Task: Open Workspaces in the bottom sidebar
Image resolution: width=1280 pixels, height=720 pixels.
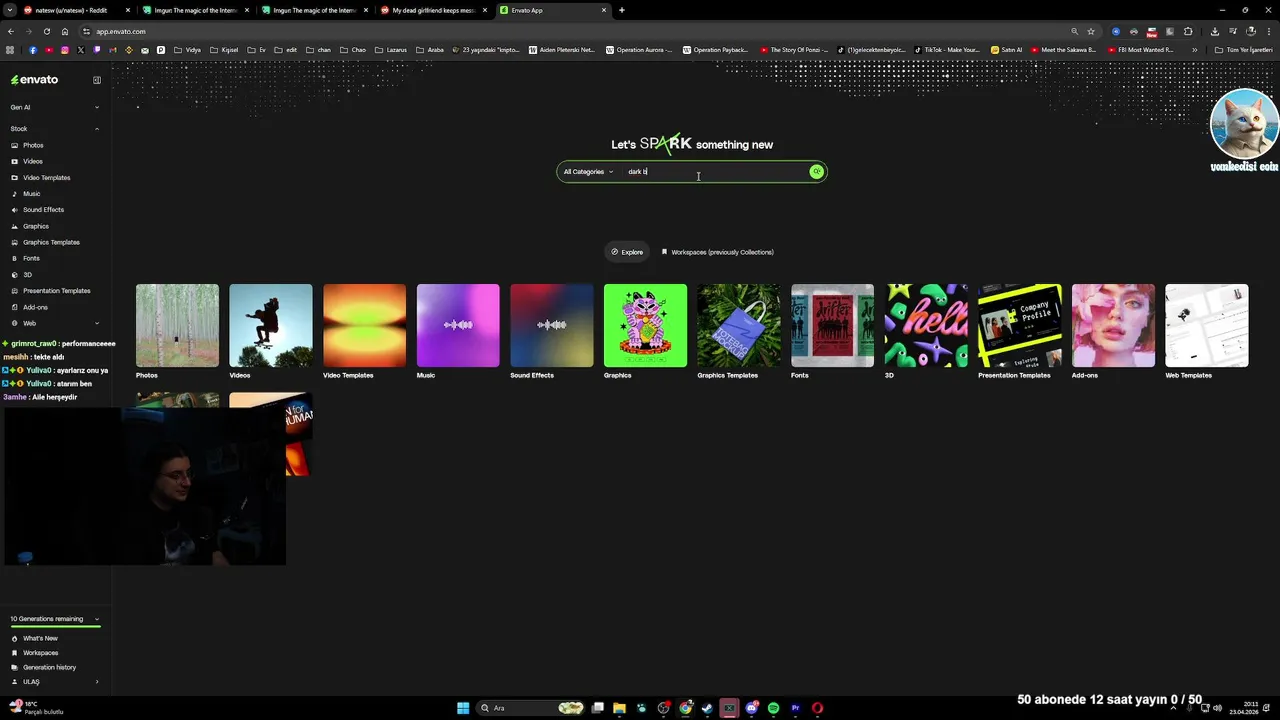Action: 34,653
